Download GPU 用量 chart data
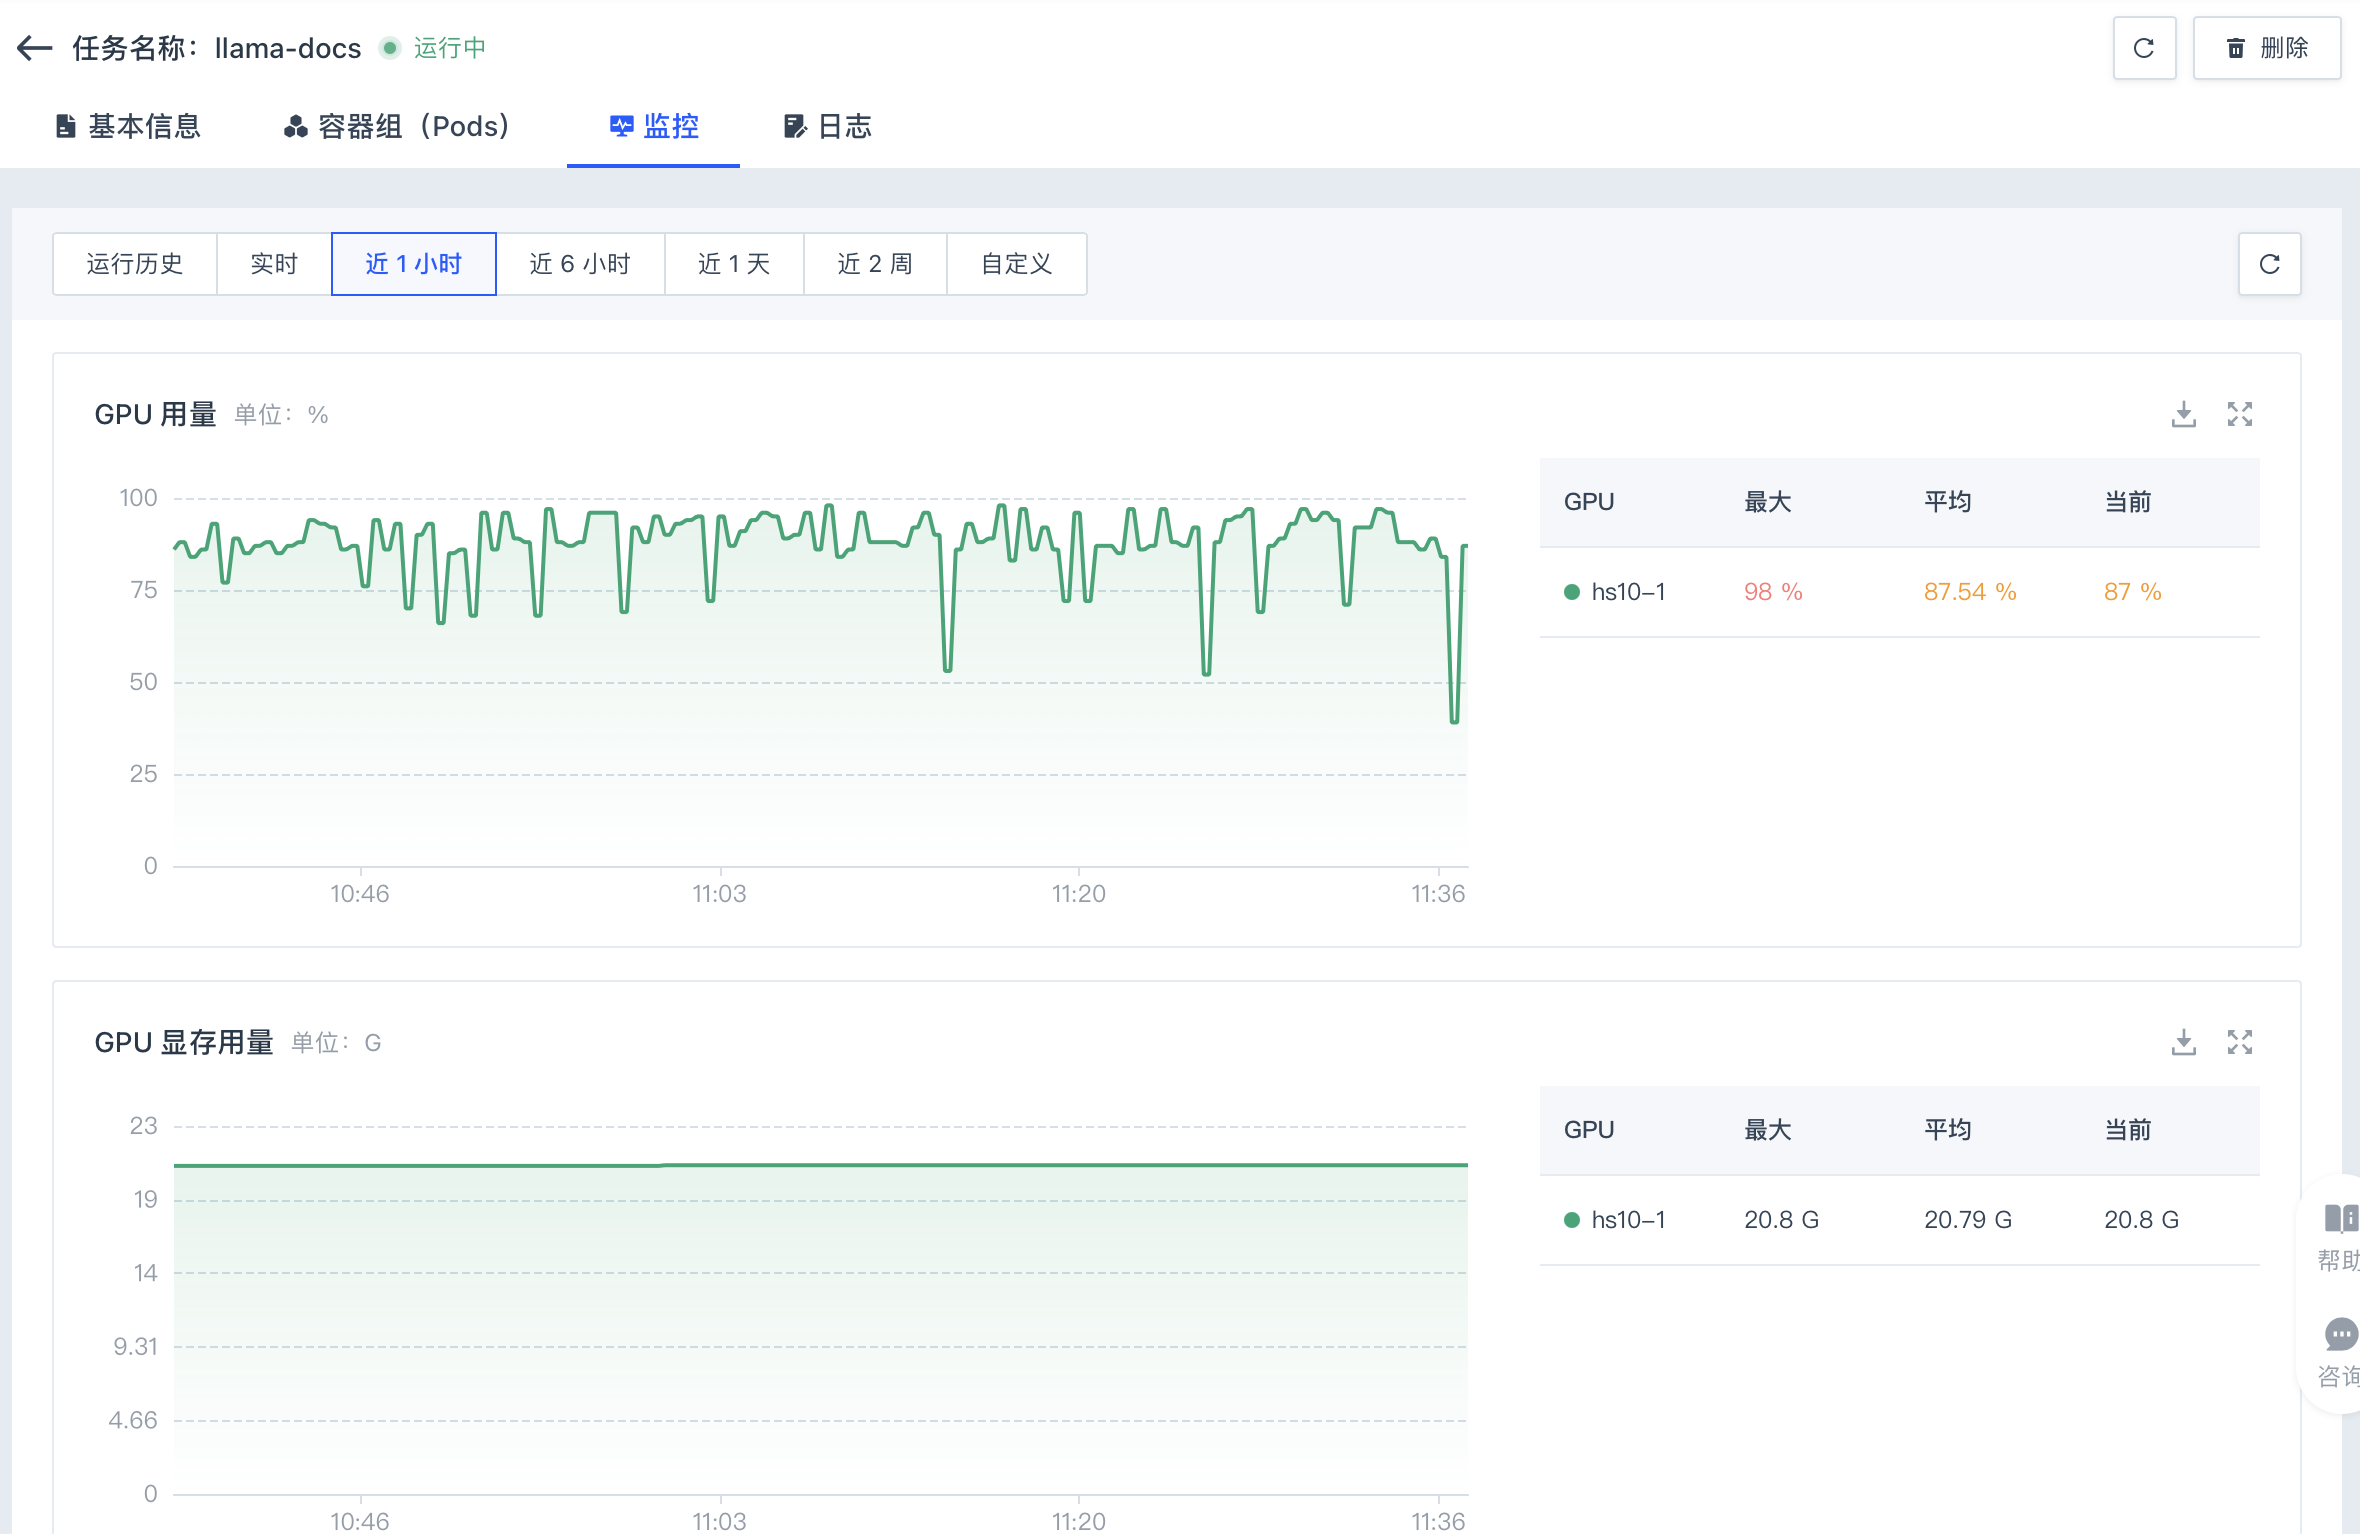The width and height of the screenshot is (2360, 1534). click(x=2184, y=414)
